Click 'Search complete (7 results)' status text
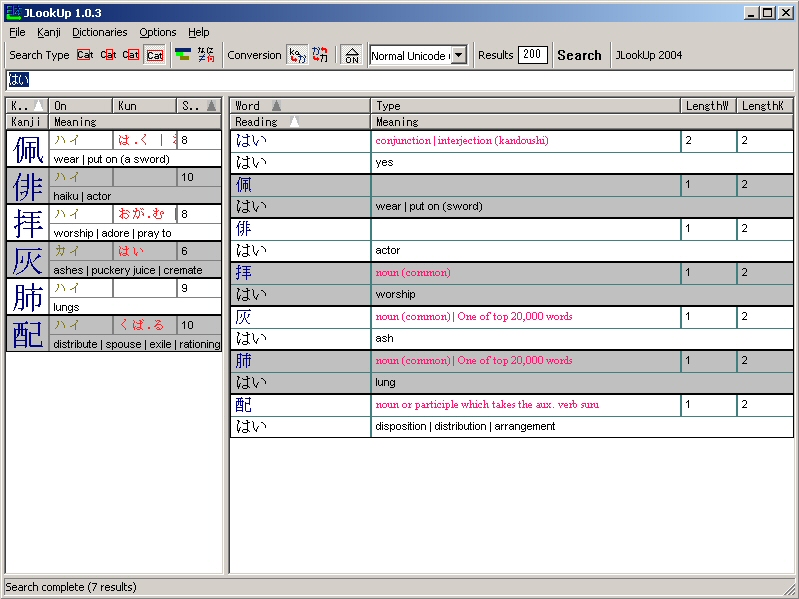 point(71,587)
